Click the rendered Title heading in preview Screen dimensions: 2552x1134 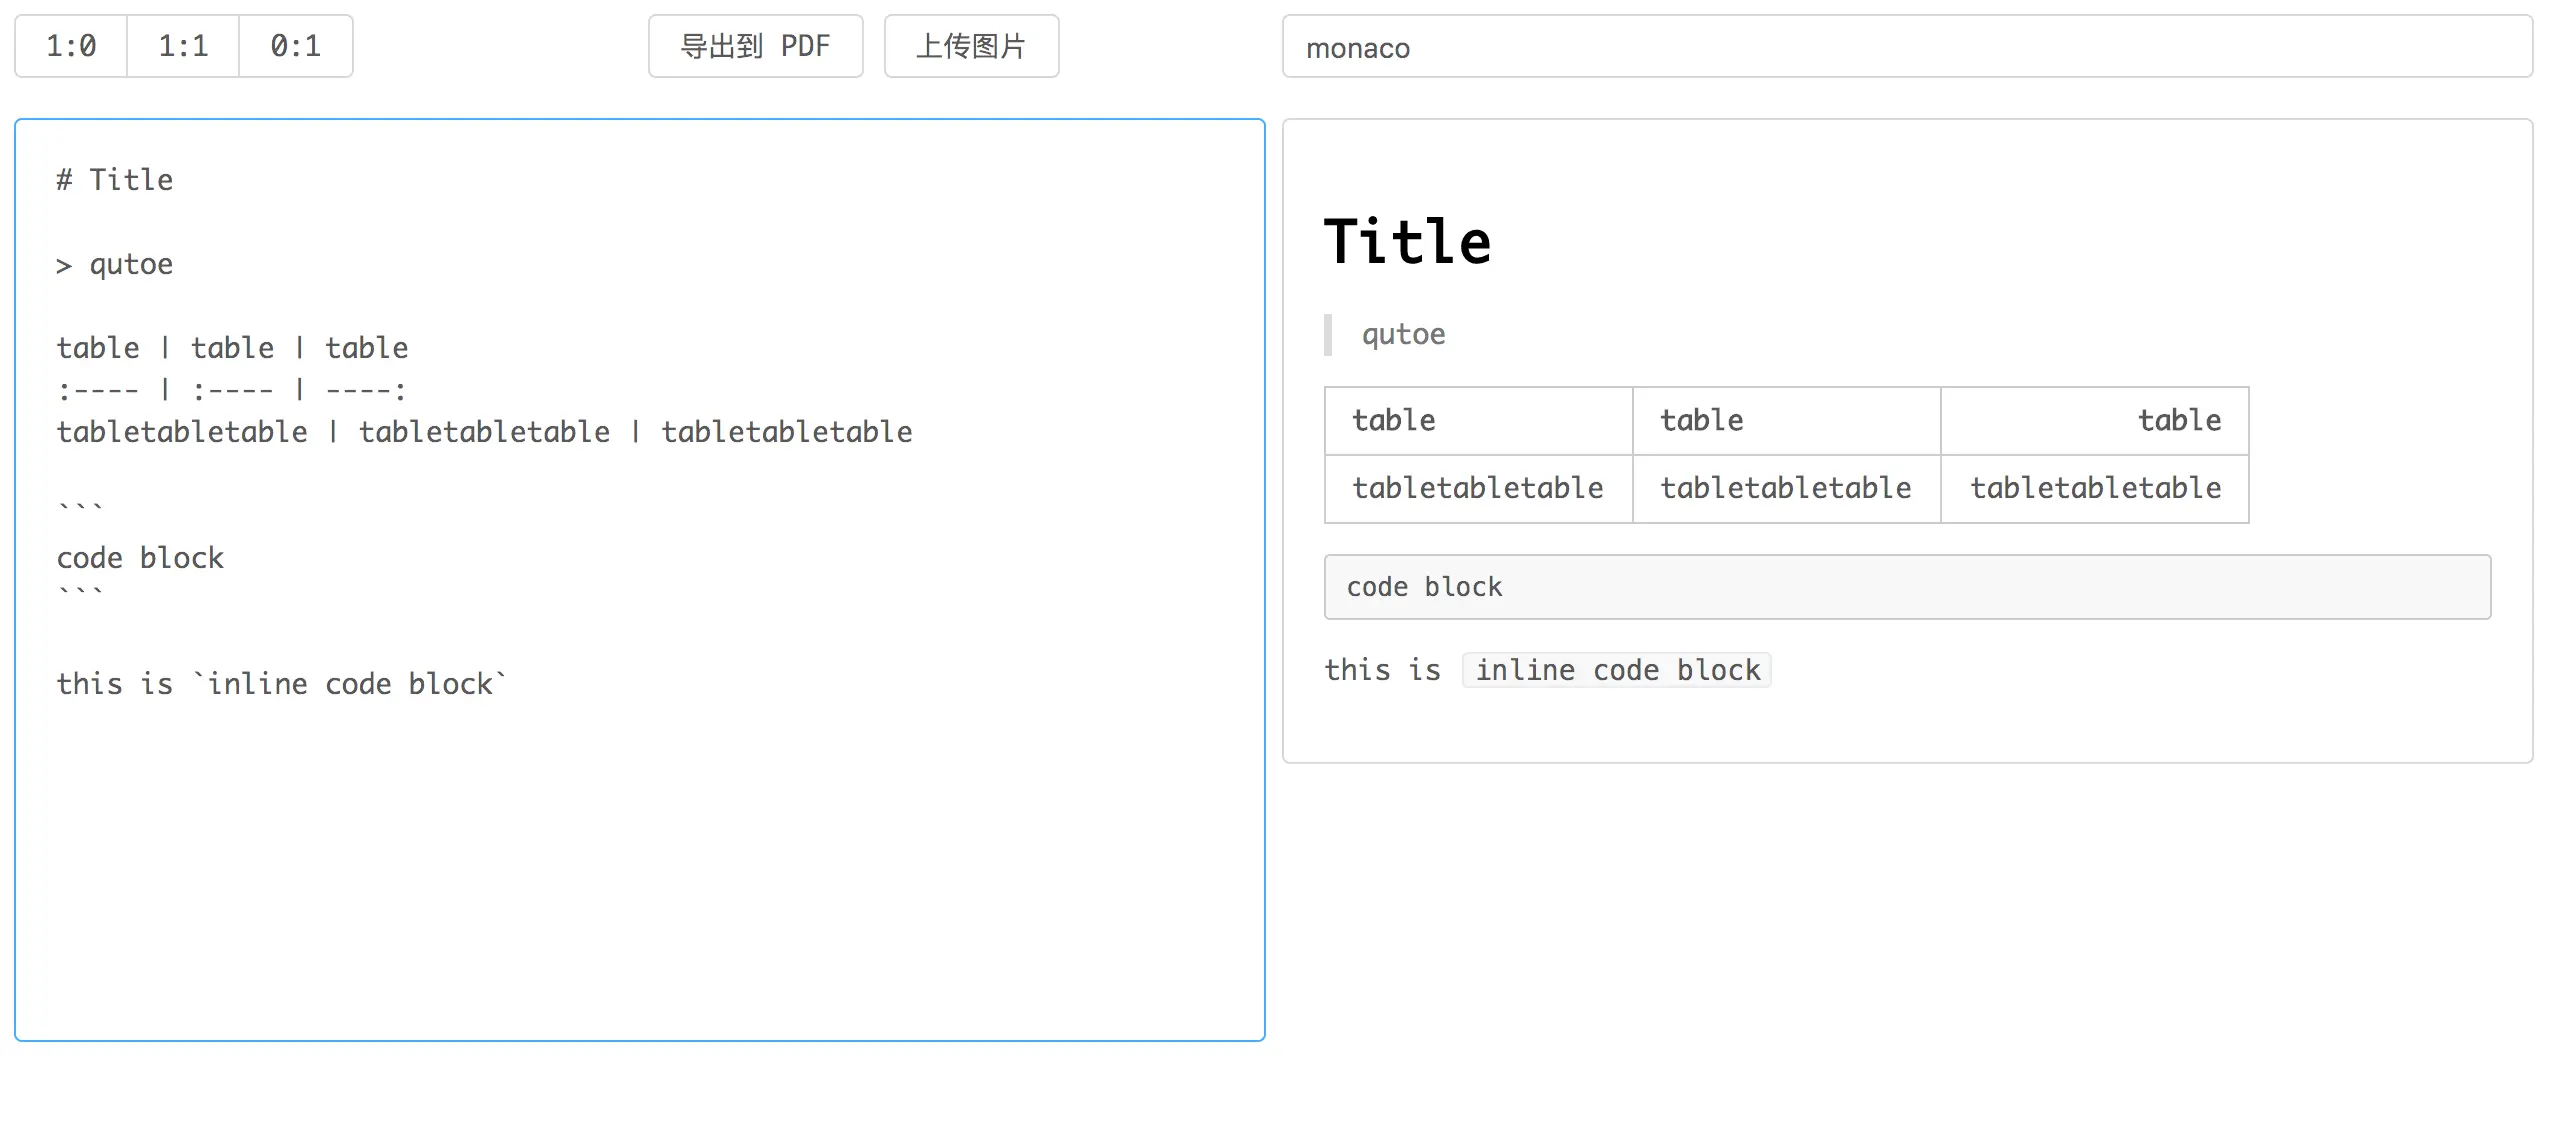[x=1407, y=242]
